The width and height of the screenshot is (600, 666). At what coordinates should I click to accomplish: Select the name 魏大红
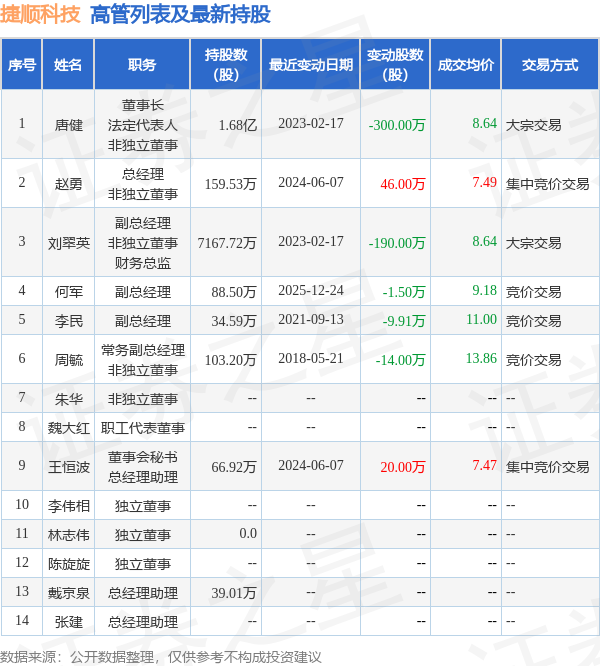pyautogui.click(x=69, y=428)
